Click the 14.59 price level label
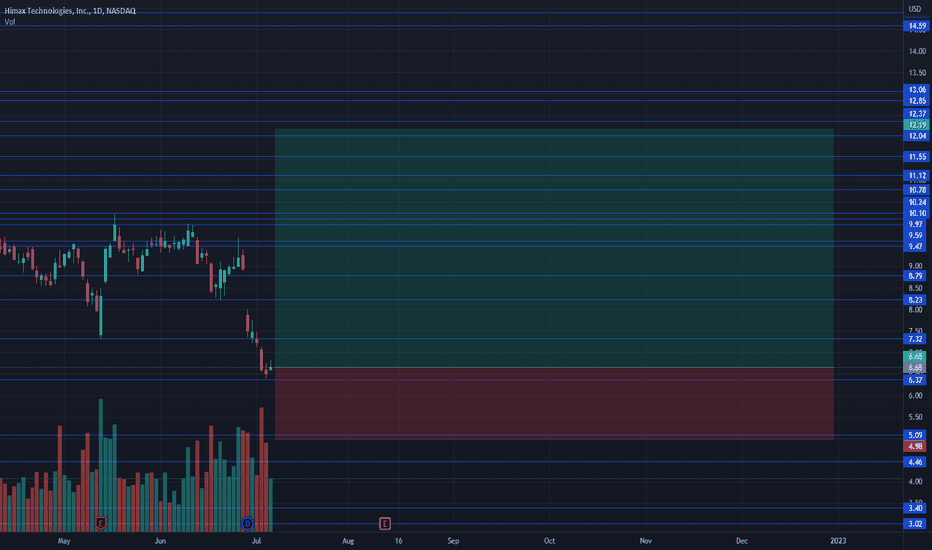 tap(917, 26)
